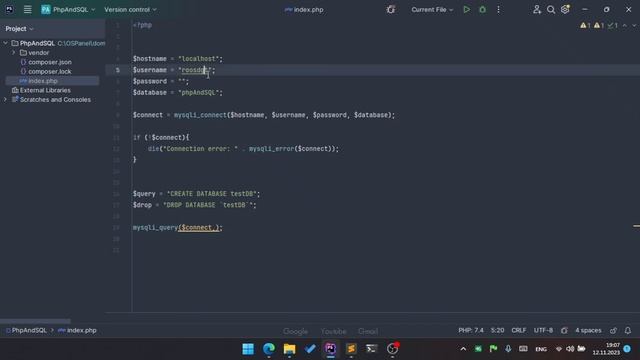Open IDE settings gear icon
This screenshot has height=360, width=640.
565,9
